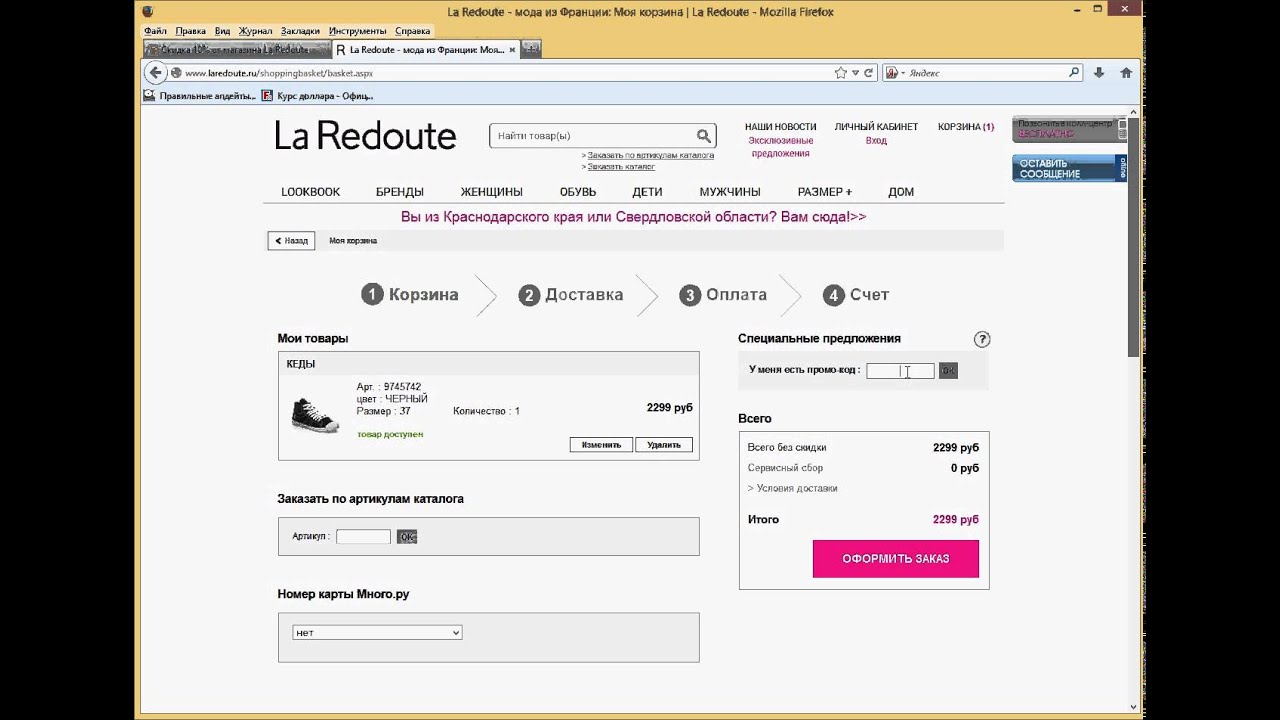Open the ЛИЧНЫЙ КАБИНЕТ link
Image resolution: width=1280 pixels, height=720 pixels.
pos(876,127)
